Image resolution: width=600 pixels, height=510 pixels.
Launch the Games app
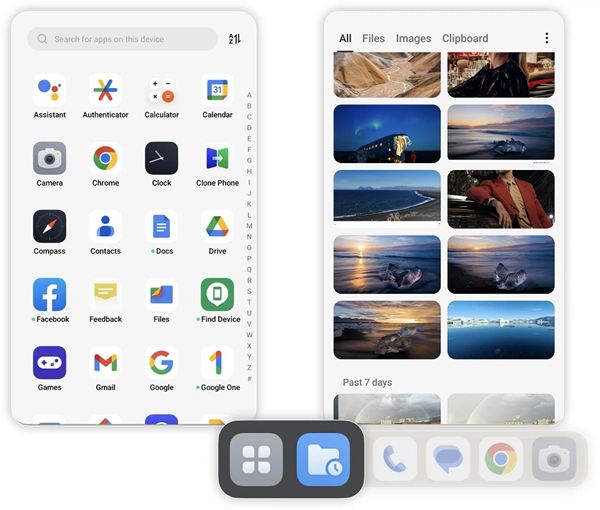pos(49,363)
